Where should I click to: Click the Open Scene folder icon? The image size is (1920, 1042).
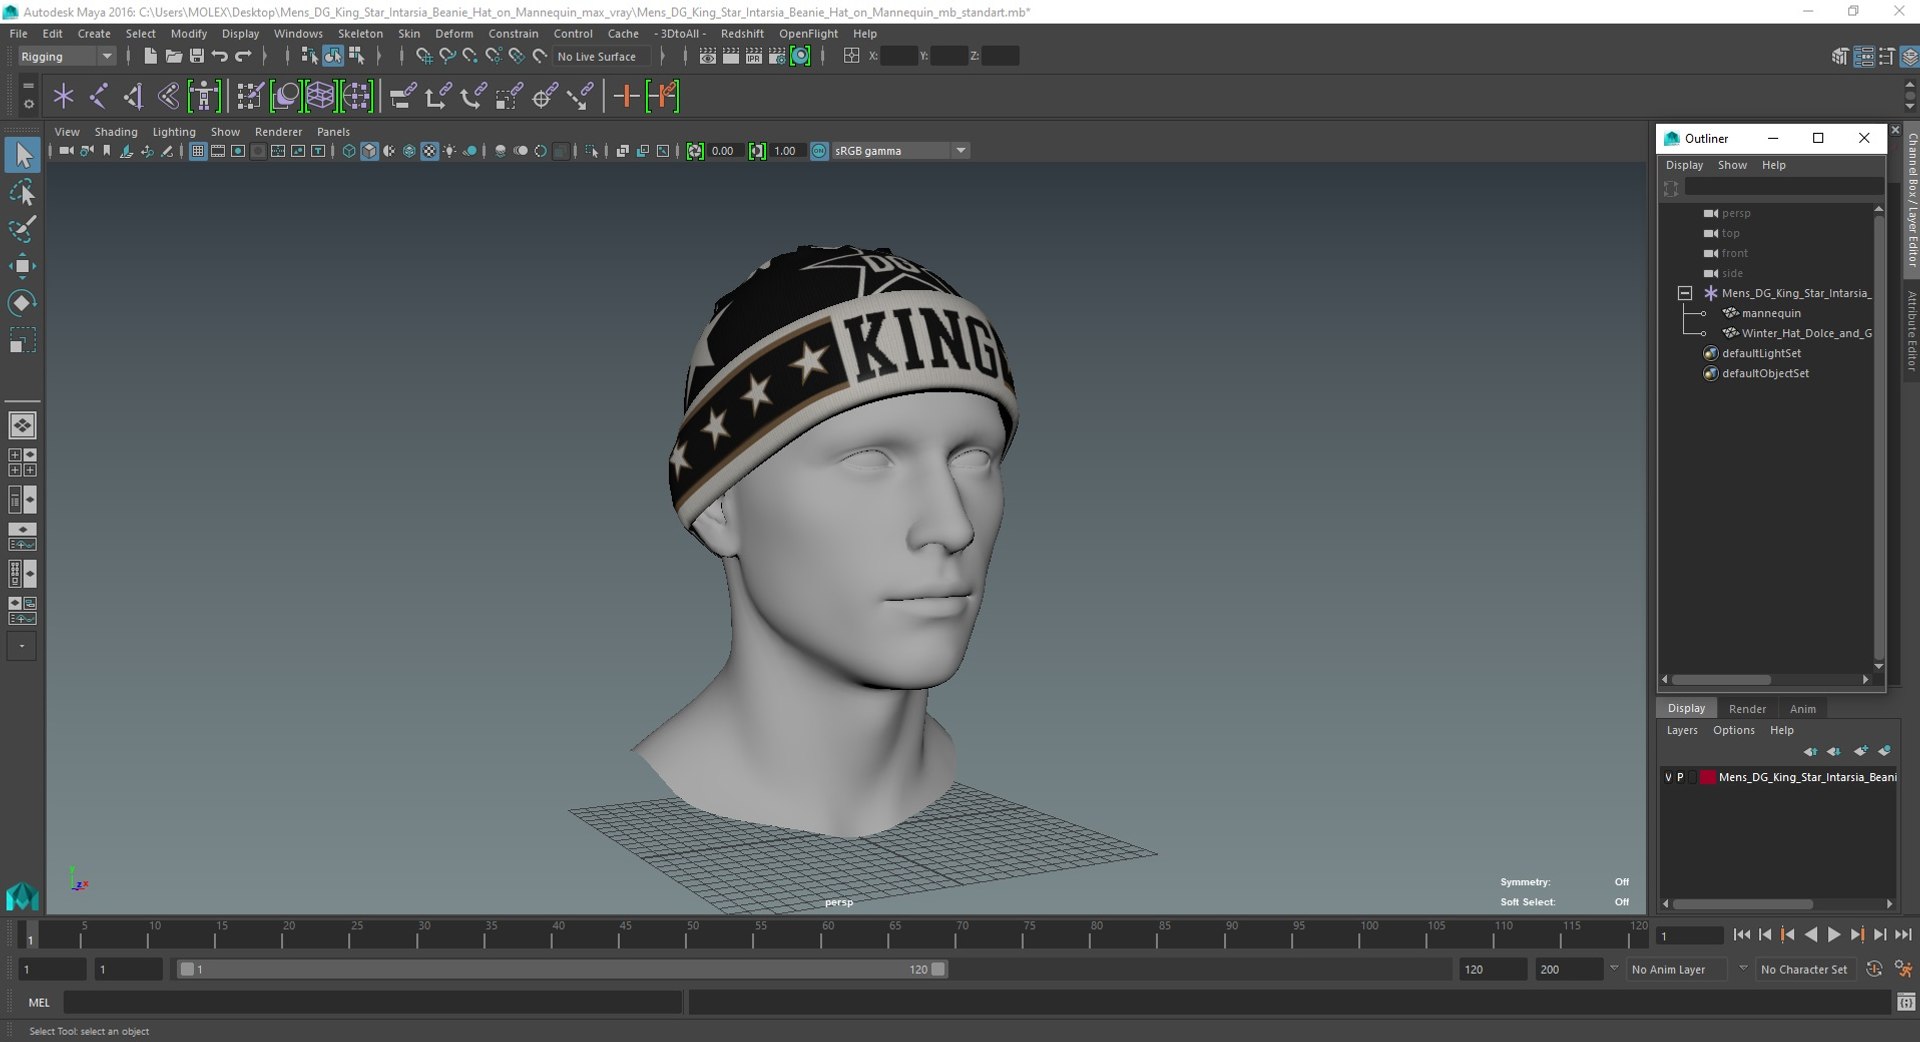point(173,56)
